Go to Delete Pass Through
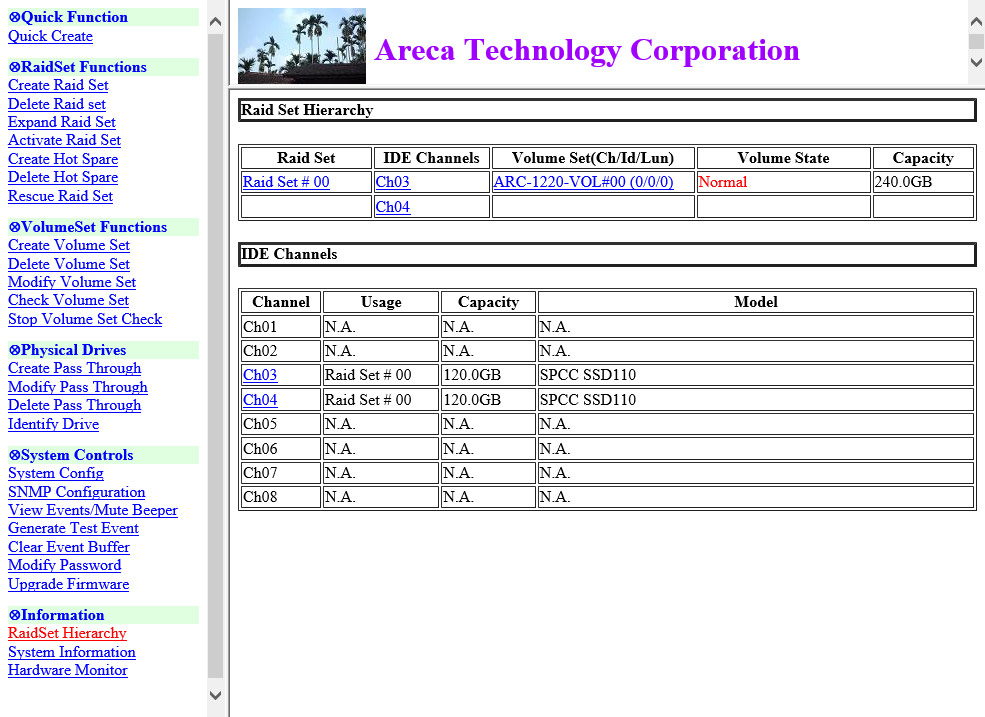Viewport: 985px width, 717px height. (x=74, y=406)
